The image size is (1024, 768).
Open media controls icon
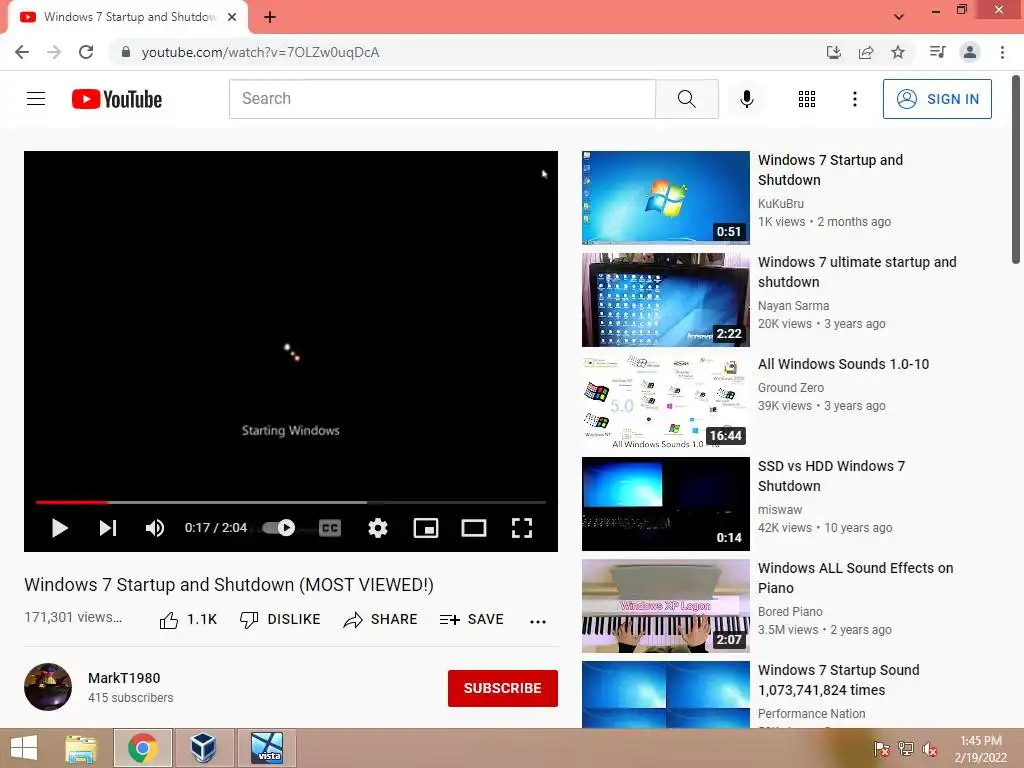click(937, 52)
